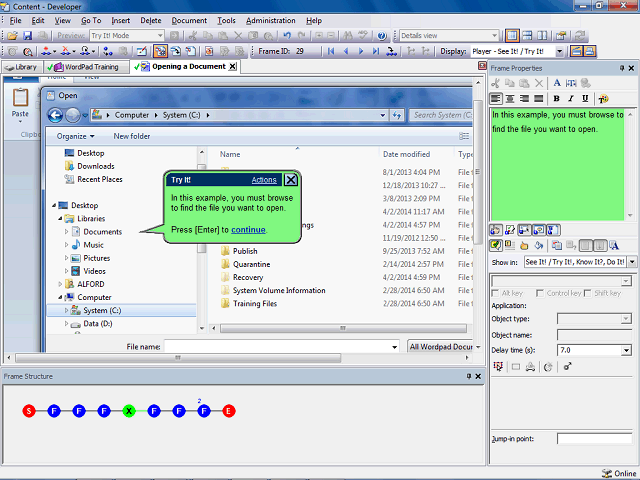The image size is (640, 480).
Task: Toggle the second orange Display toolbar button
Action: [589, 51]
